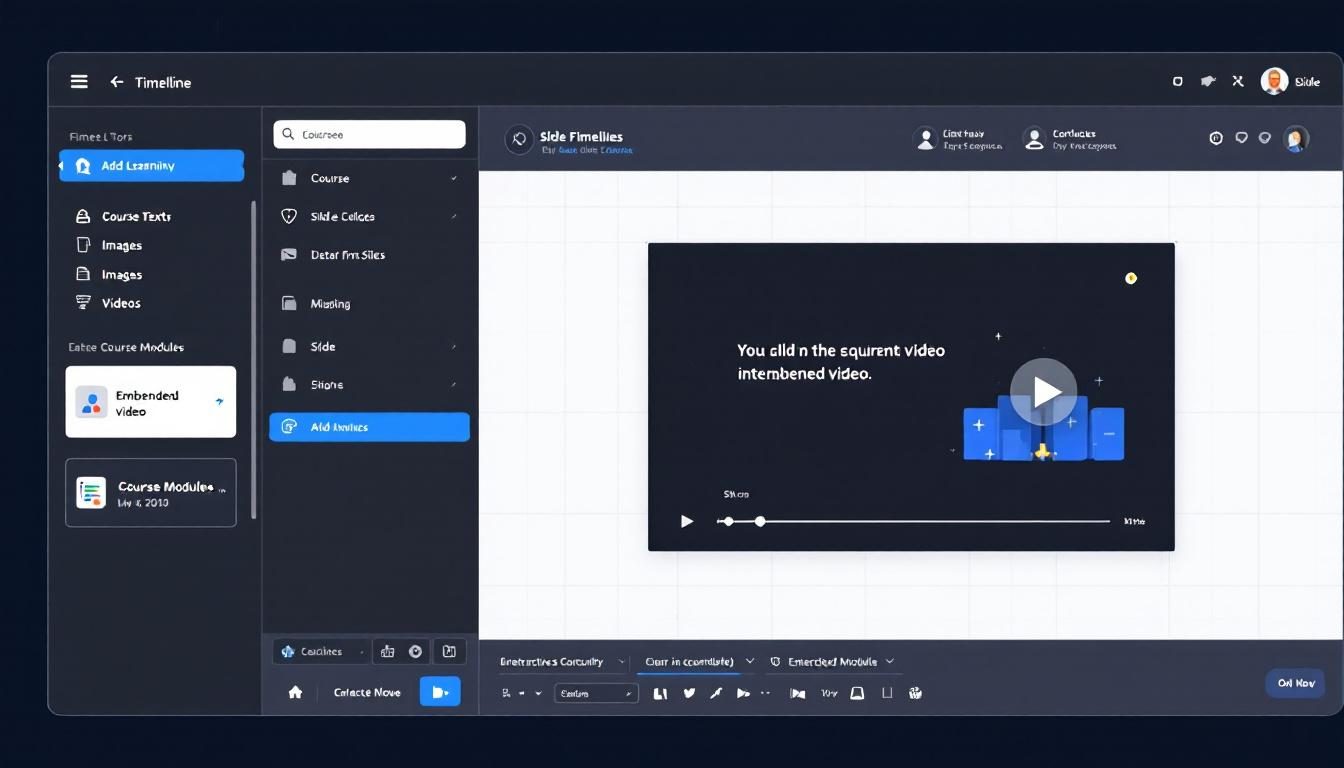Click the Twitter bird icon in toolbar
The width and height of the screenshot is (1344, 768).
(689, 693)
